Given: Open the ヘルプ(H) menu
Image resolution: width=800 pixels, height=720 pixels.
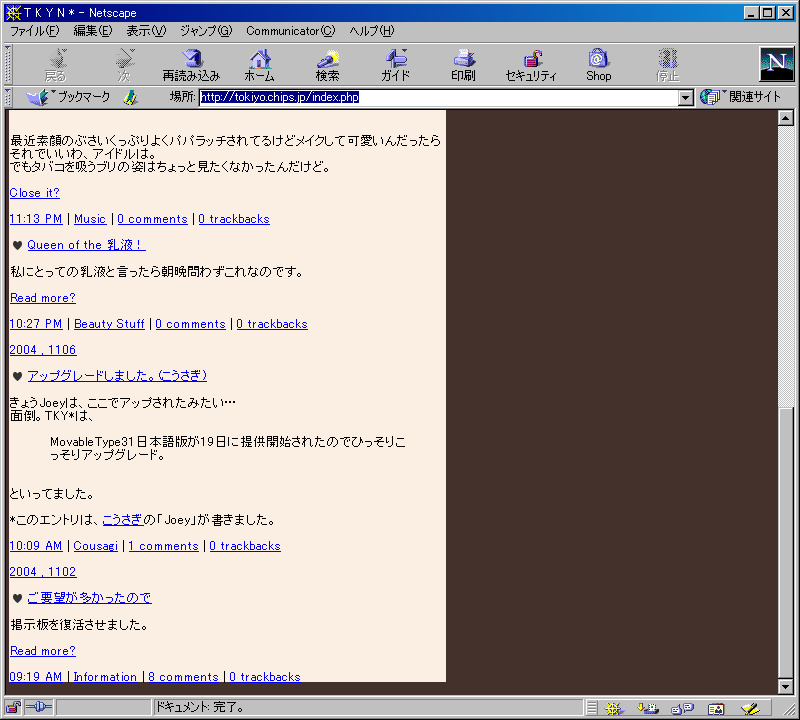Looking at the screenshot, I should 371,31.
